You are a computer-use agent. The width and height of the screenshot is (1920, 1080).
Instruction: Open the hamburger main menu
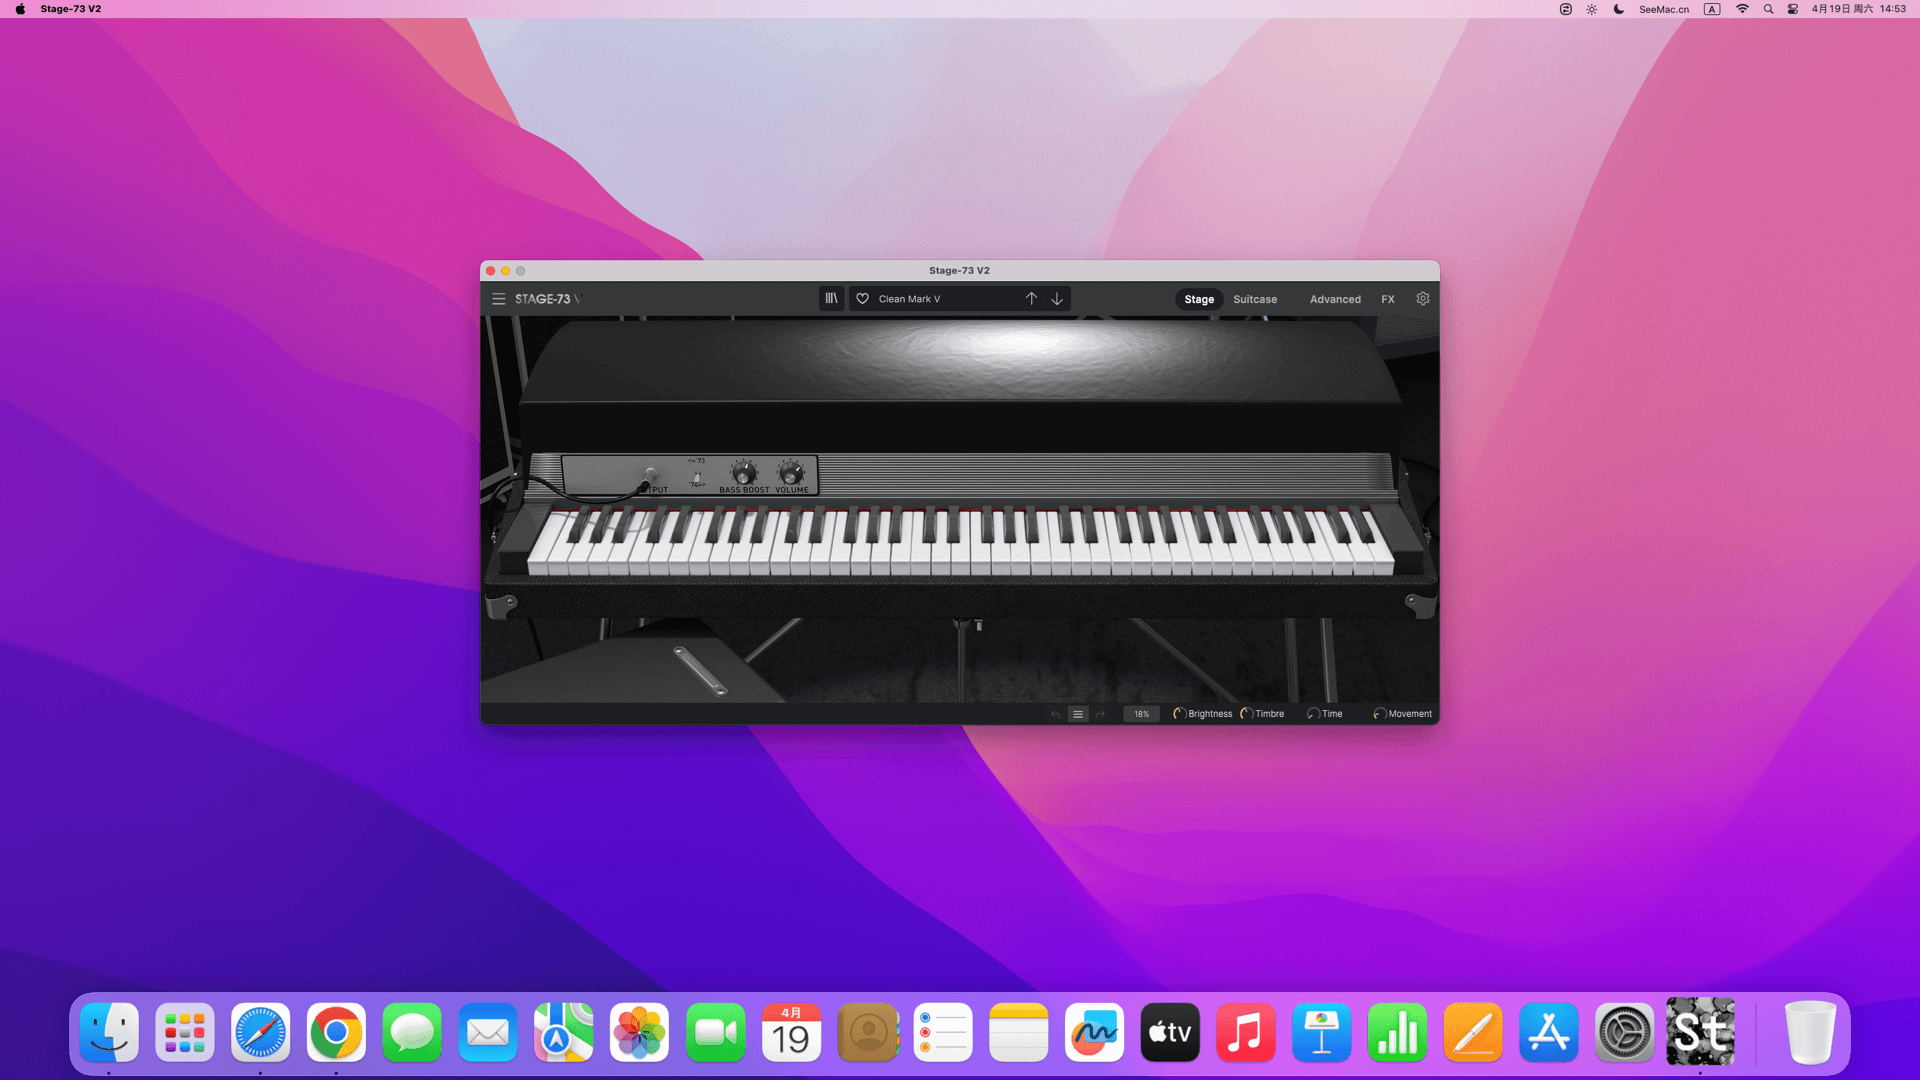[498, 299]
